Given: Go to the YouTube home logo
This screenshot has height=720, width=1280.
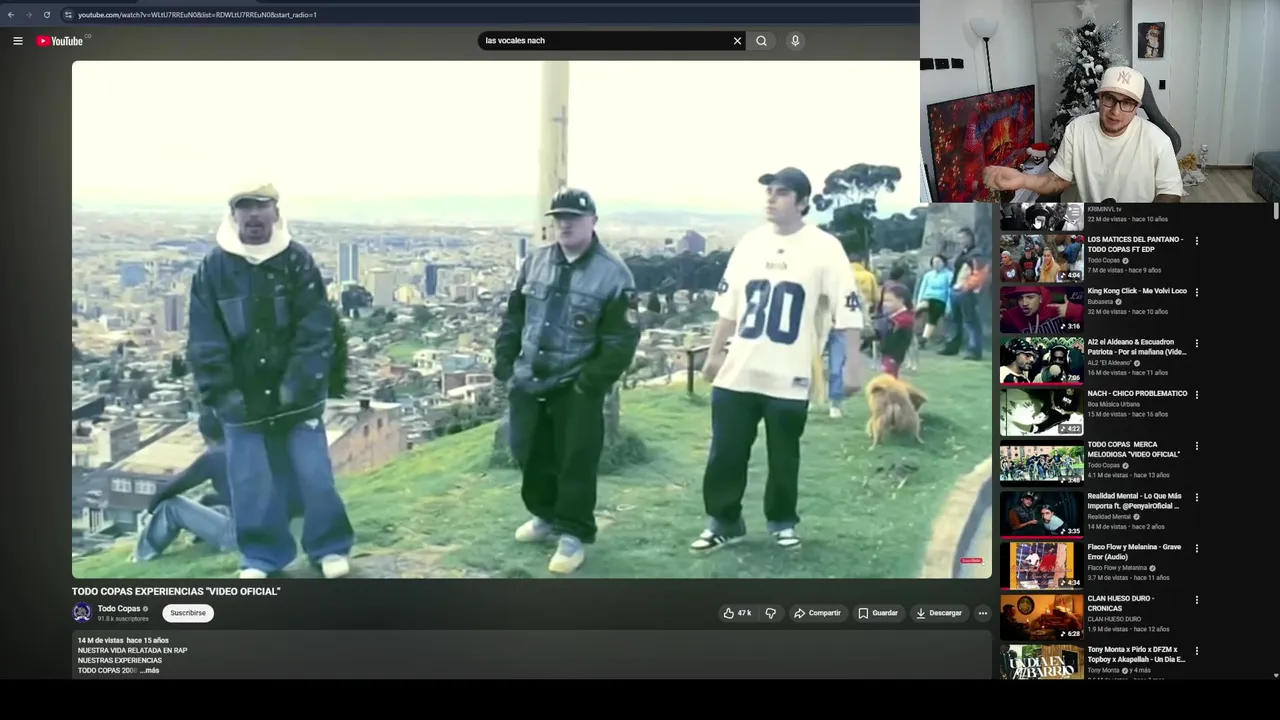Looking at the screenshot, I should click(x=60, y=41).
